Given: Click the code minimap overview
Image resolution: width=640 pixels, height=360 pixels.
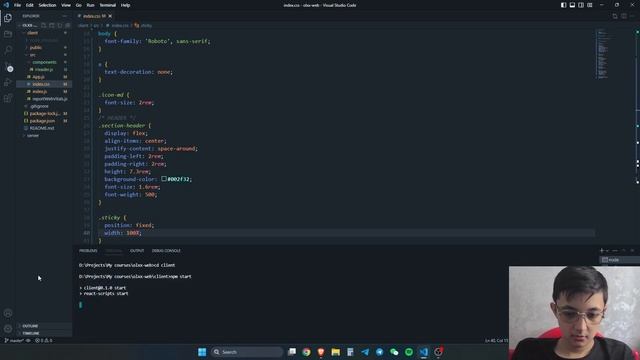Looking at the screenshot, I should coord(603,53).
